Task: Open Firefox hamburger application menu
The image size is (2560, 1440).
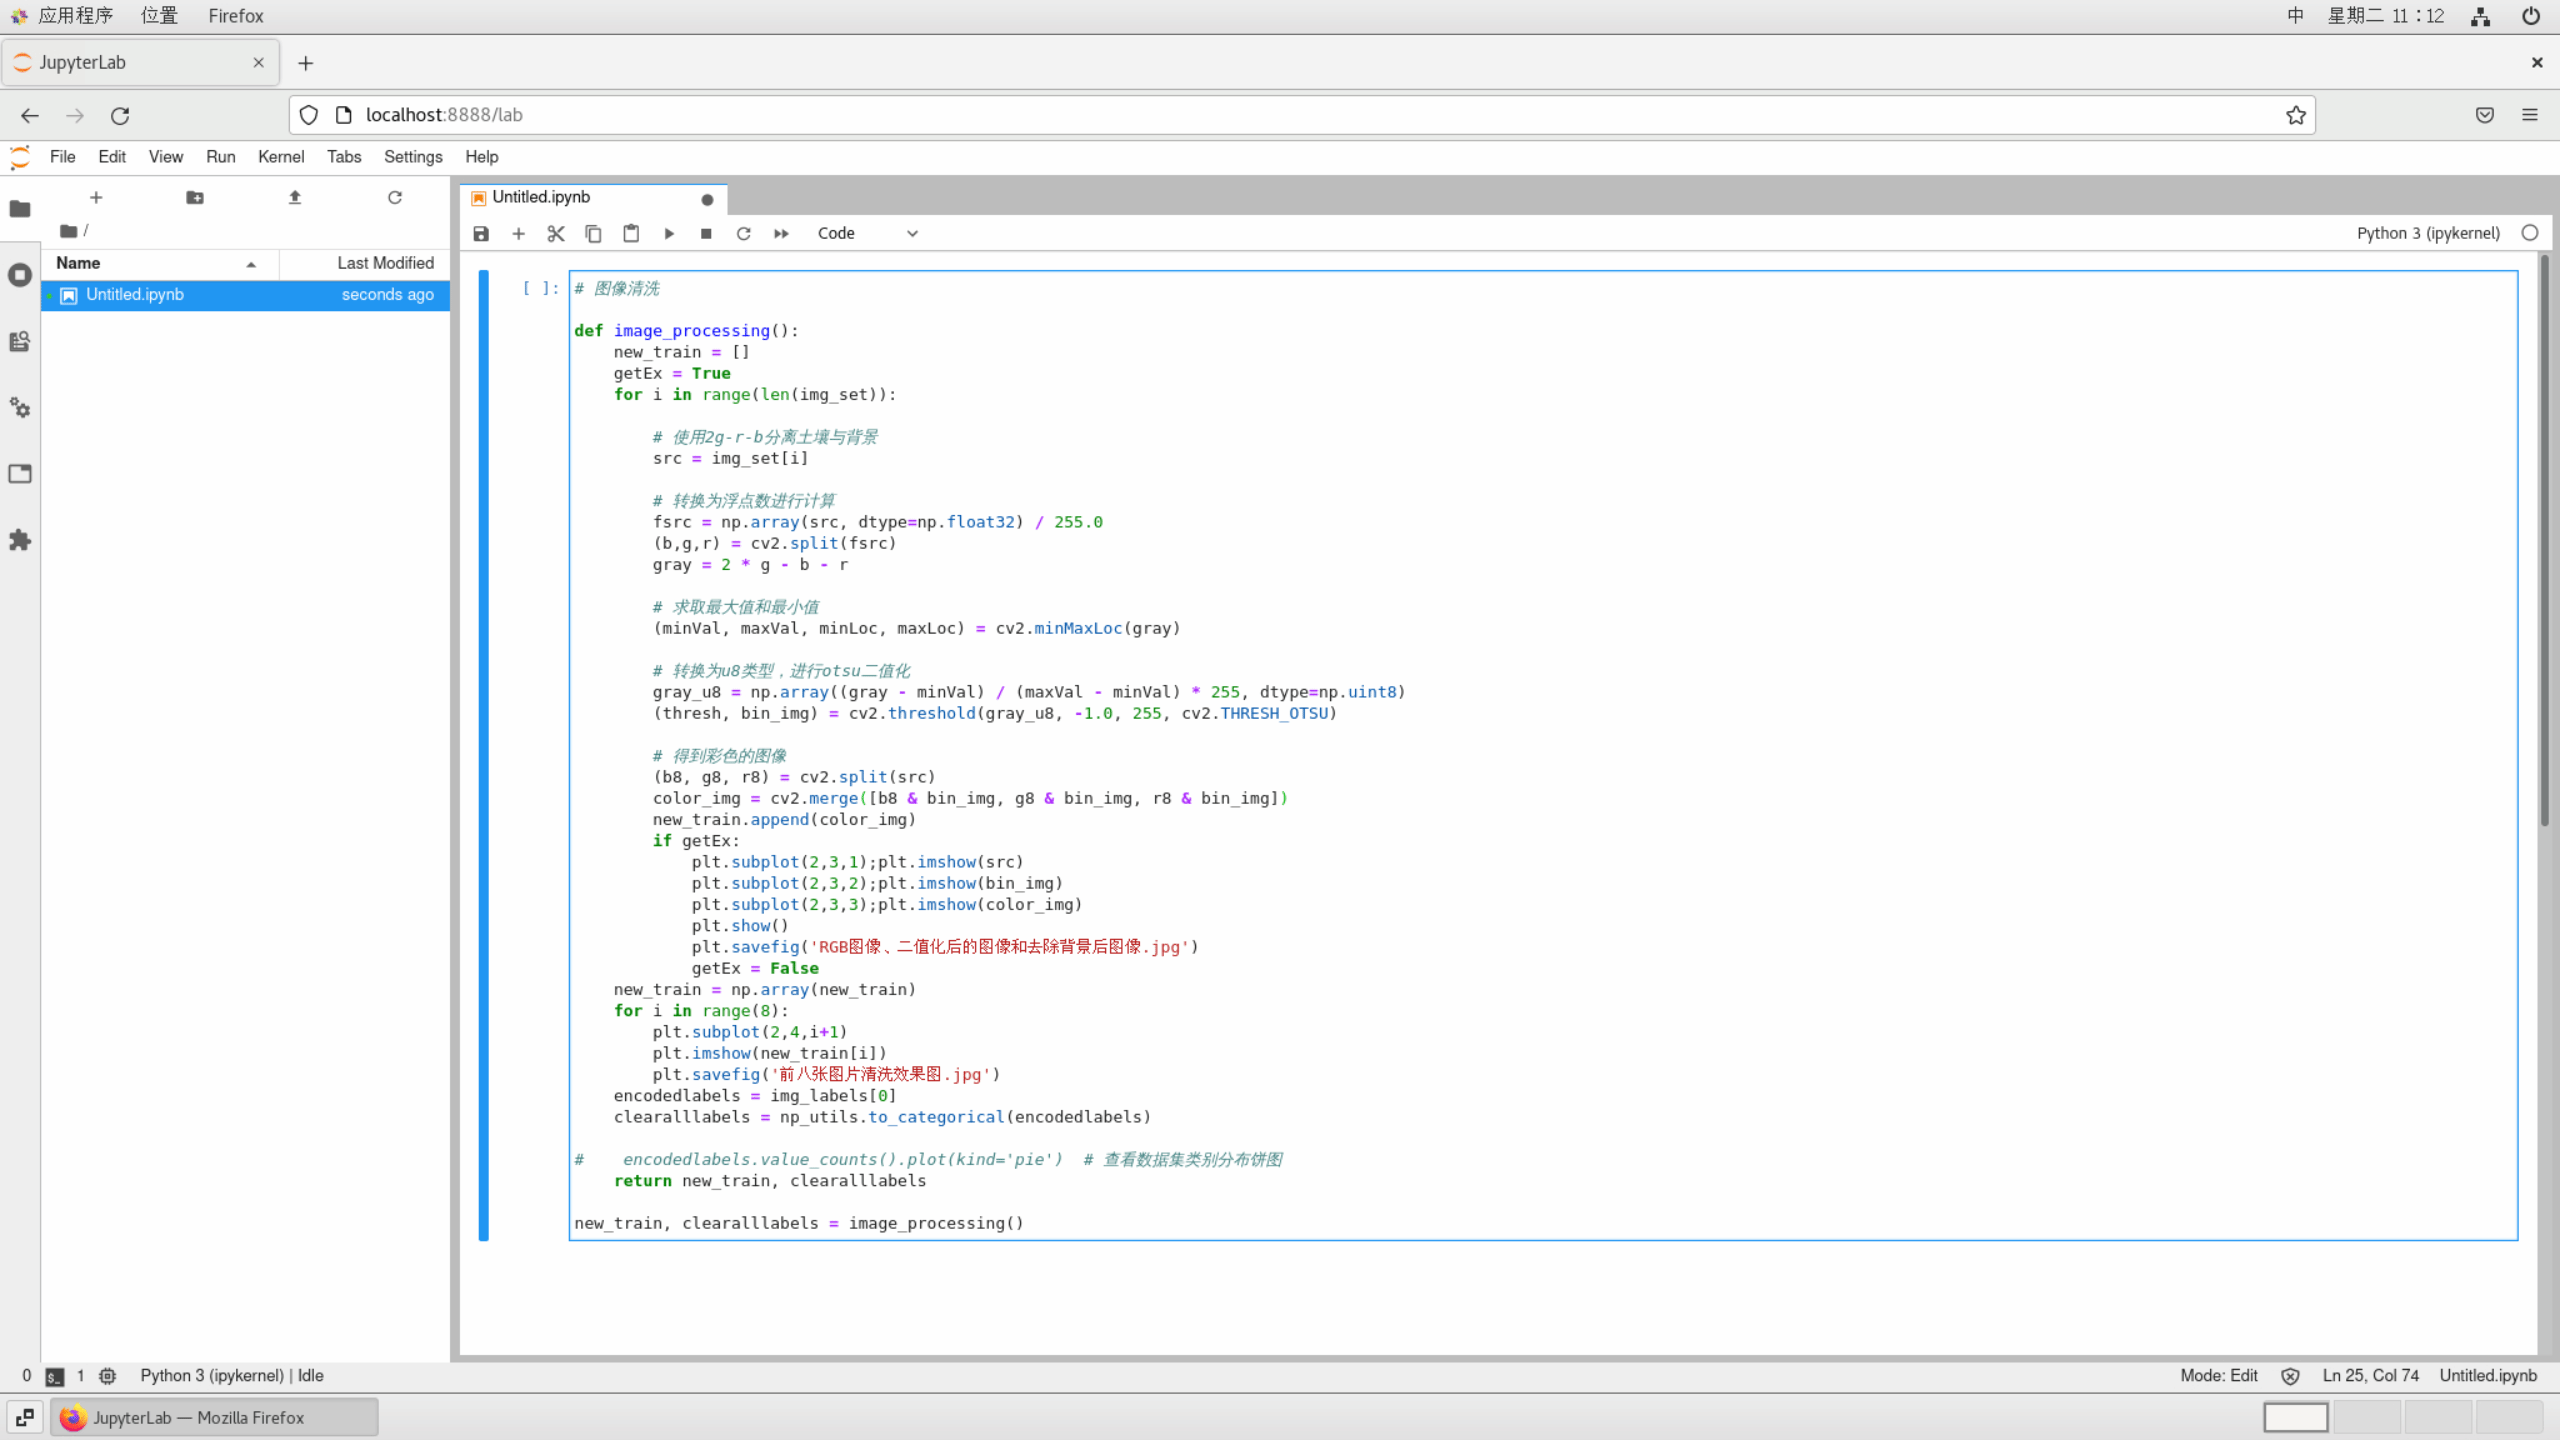Action: point(2530,115)
